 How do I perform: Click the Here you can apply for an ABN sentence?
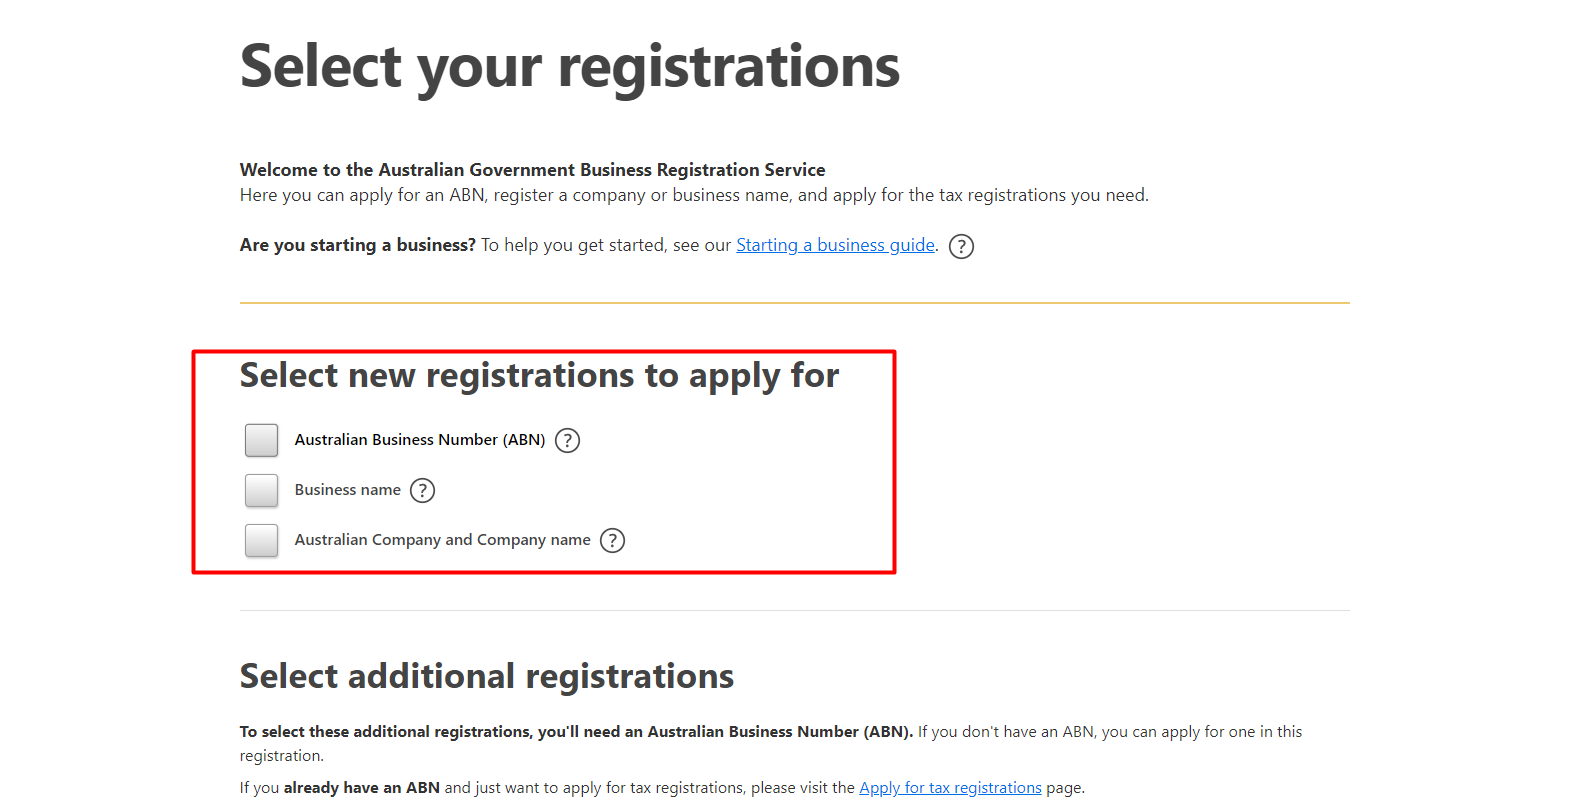pyautogui.click(x=694, y=195)
